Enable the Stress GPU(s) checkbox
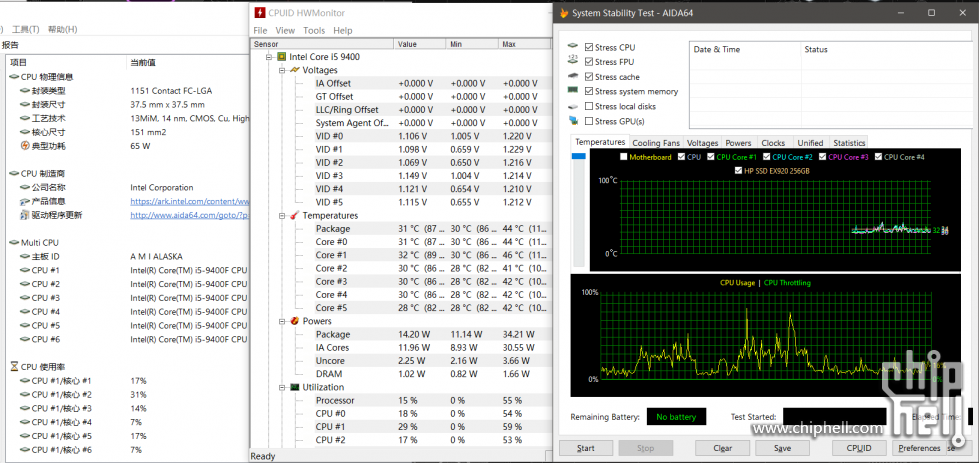 (589, 121)
